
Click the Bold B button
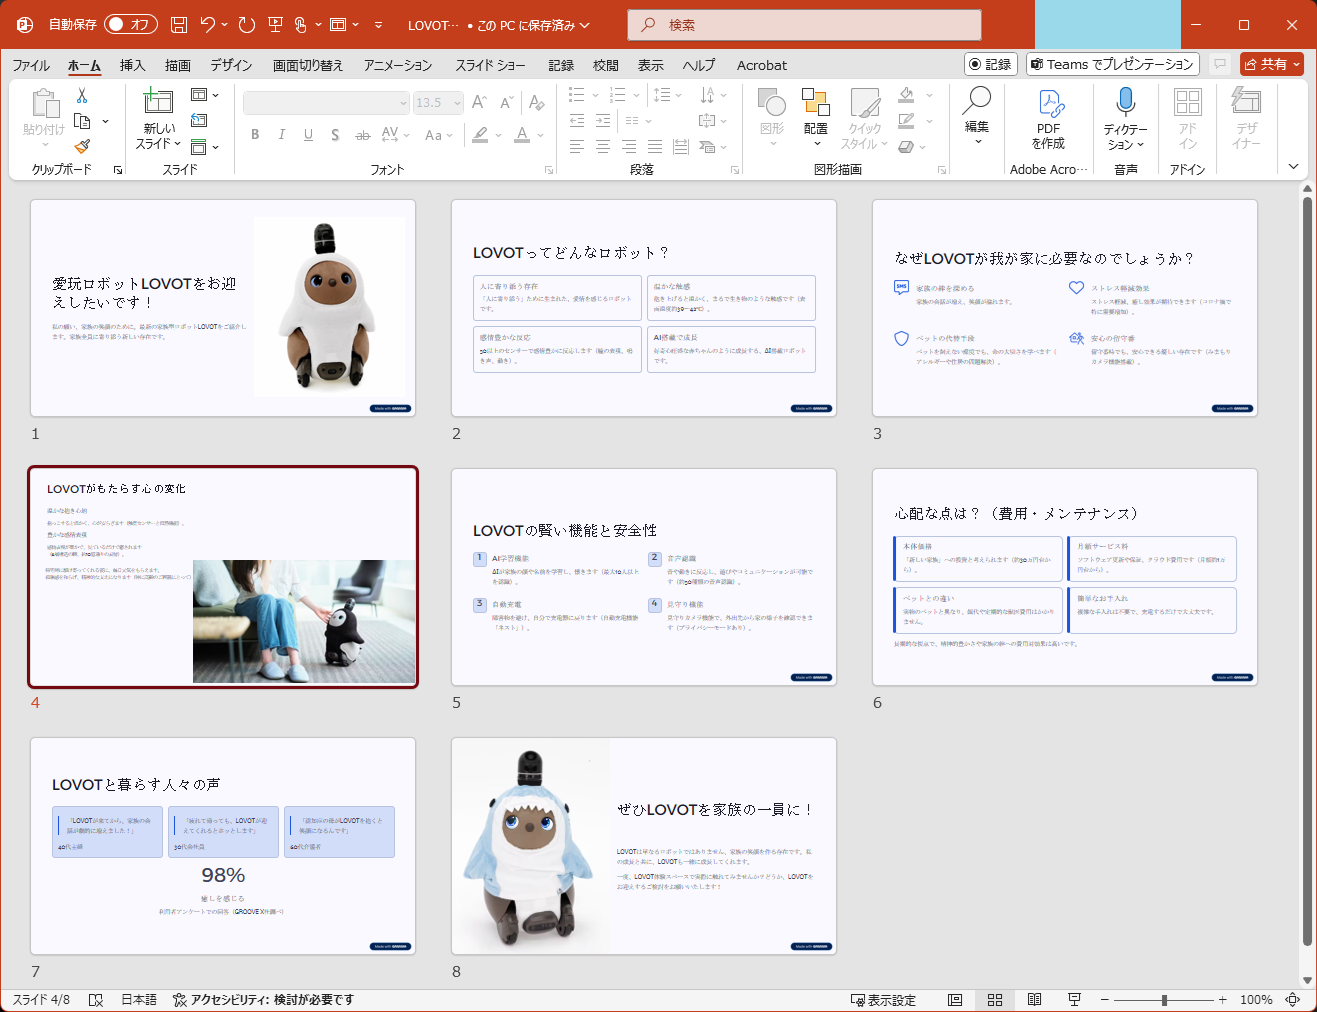pos(255,135)
